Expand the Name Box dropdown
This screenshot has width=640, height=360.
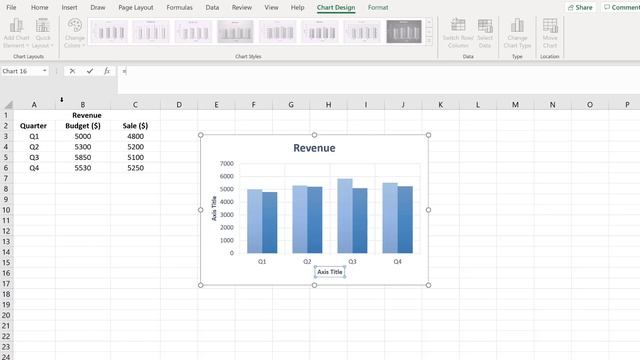pyautogui.click(x=44, y=71)
